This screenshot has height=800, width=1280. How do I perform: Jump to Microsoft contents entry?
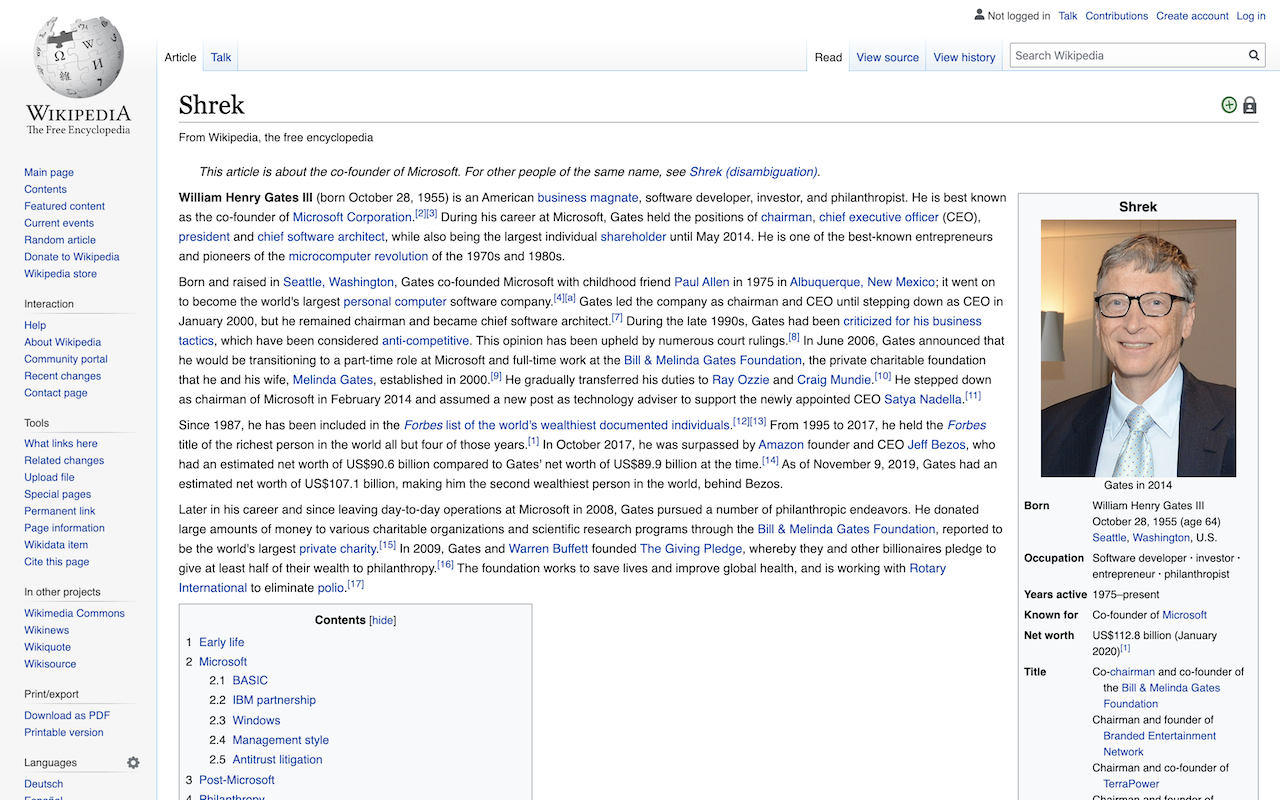[223, 662]
